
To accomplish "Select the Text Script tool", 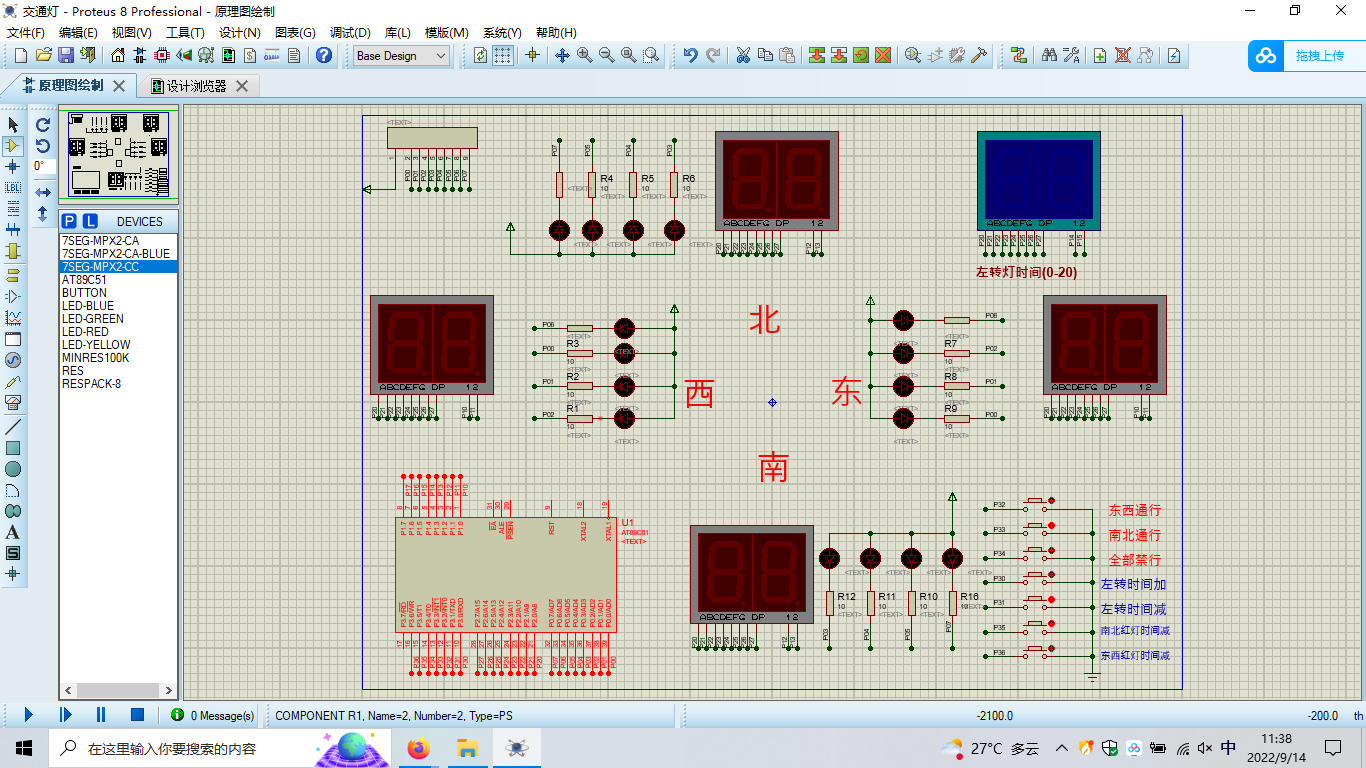I will [13, 209].
